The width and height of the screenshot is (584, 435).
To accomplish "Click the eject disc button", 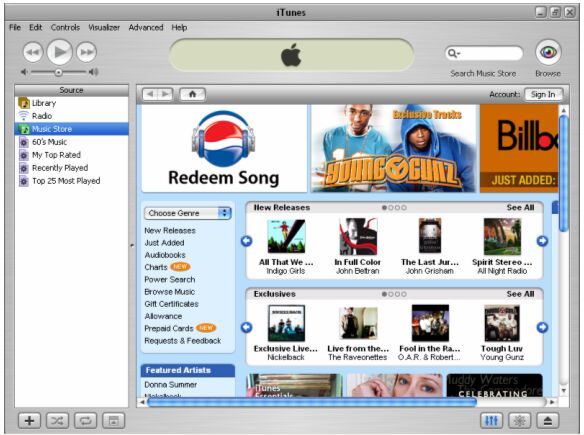I will pyautogui.click(x=548, y=421).
